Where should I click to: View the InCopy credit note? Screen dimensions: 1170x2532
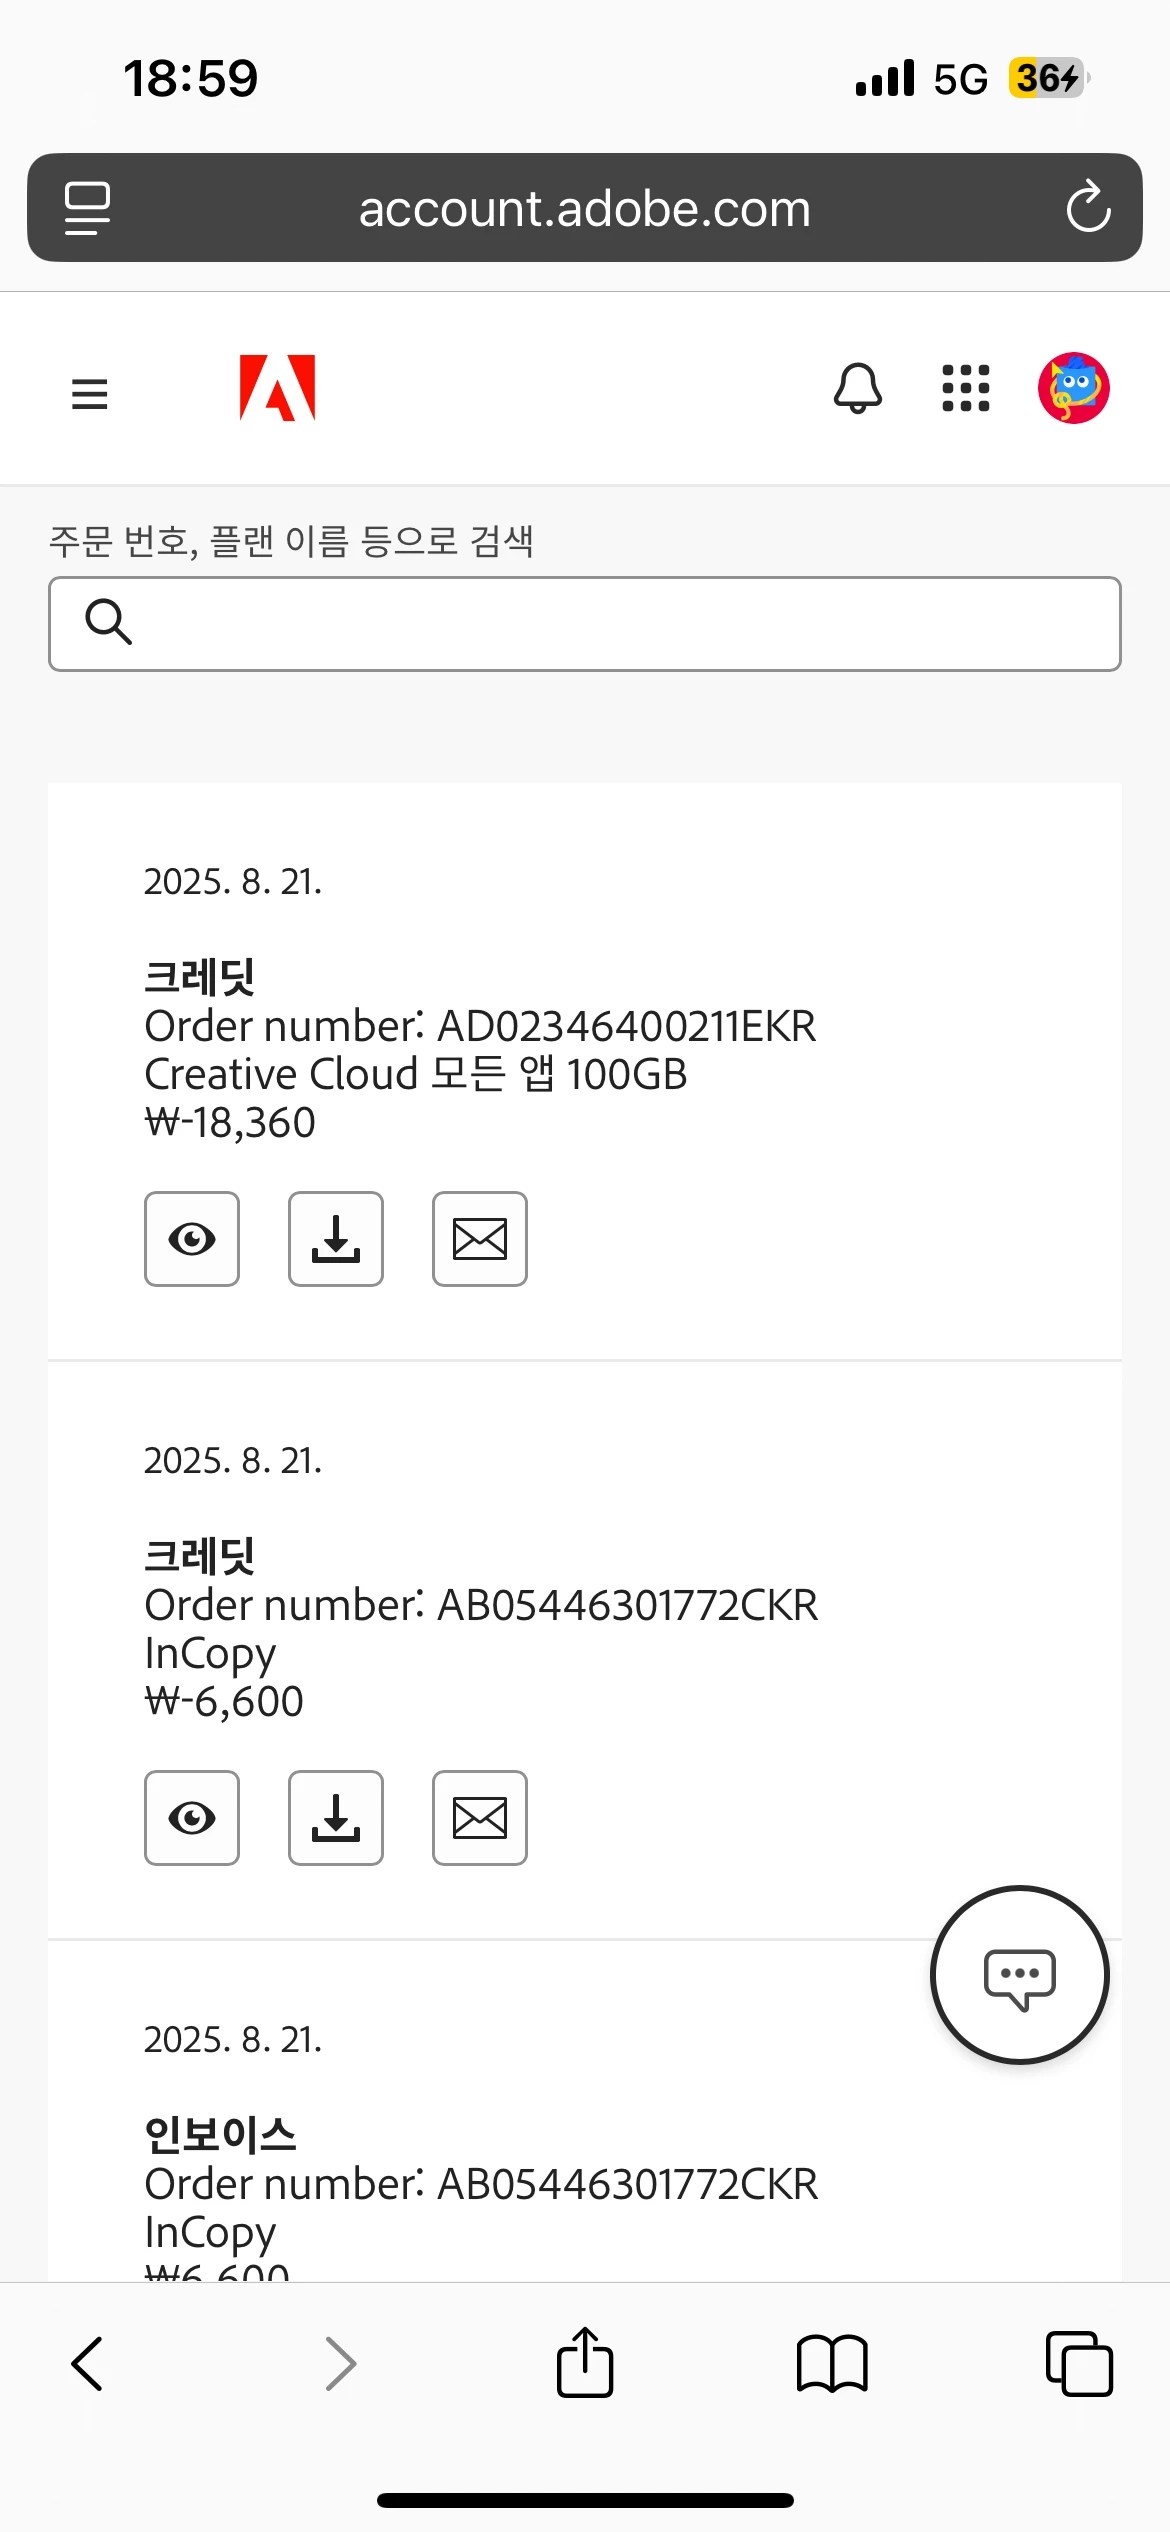pyautogui.click(x=192, y=1818)
